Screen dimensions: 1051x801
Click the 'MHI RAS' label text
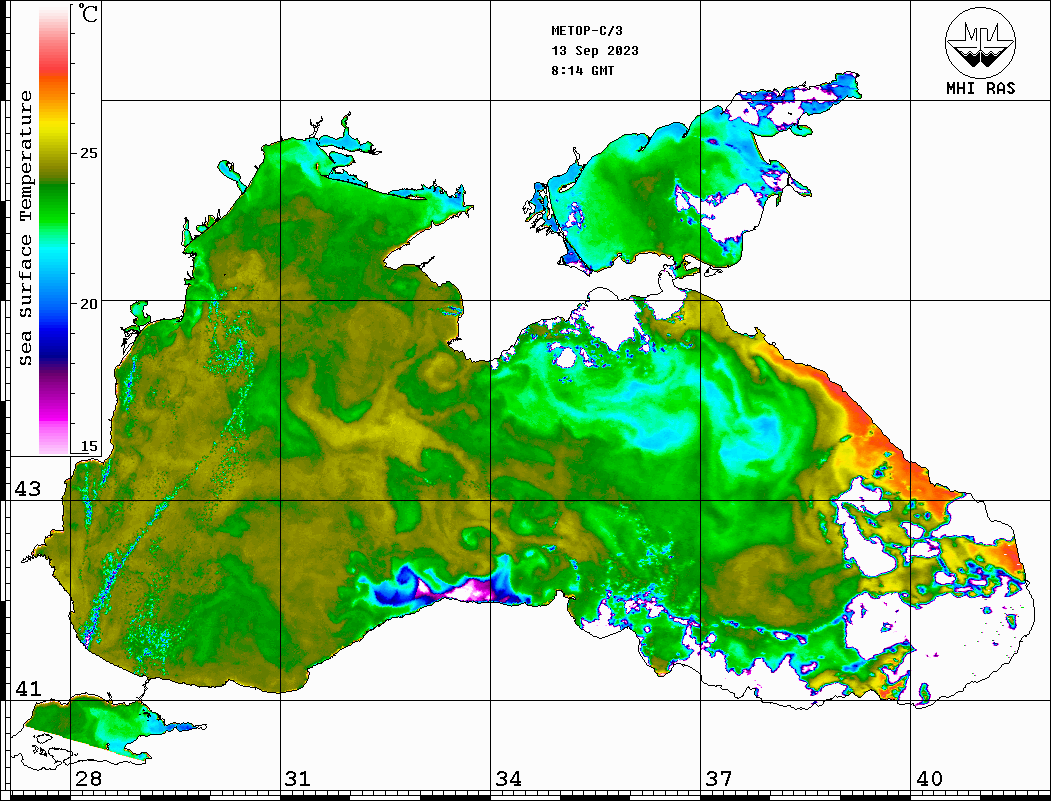(x=981, y=88)
